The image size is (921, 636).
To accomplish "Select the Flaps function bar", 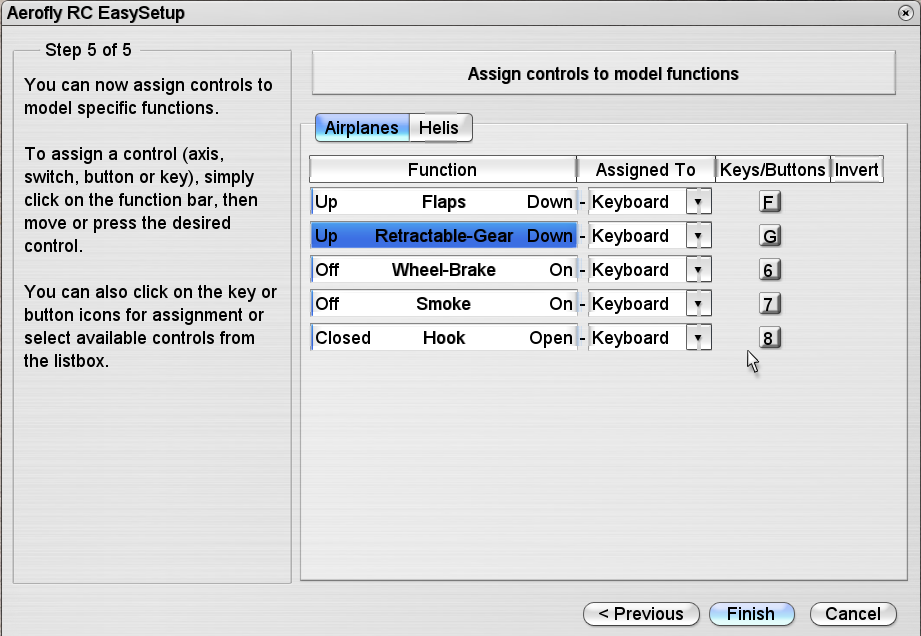I will click(x=443, y=202).
